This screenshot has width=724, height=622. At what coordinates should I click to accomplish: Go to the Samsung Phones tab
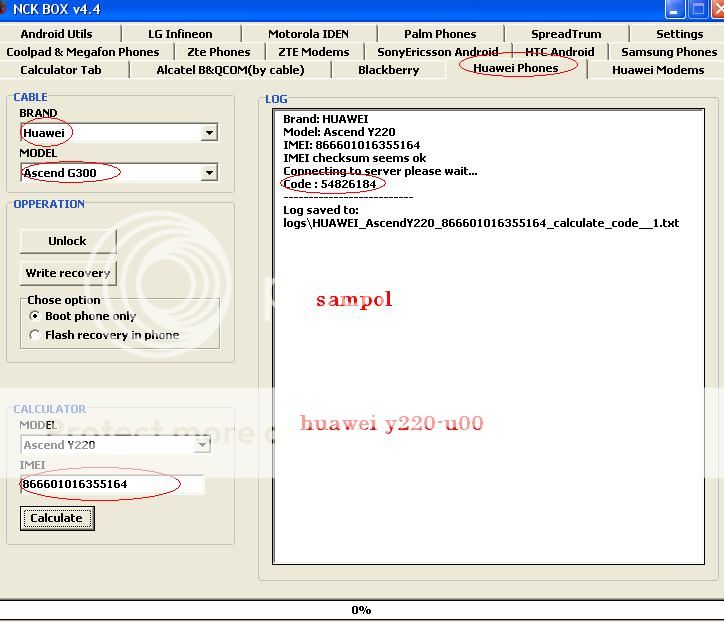pyautogui.click(x=668, y=51)
